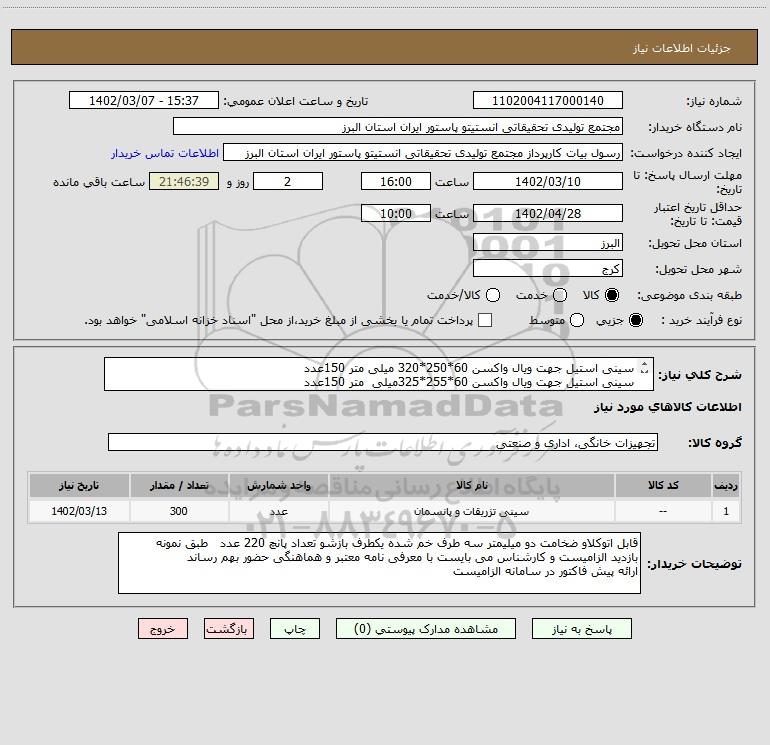Click the row number cell 1
Screen dimensions: 770x745
(x=726, y=511)
